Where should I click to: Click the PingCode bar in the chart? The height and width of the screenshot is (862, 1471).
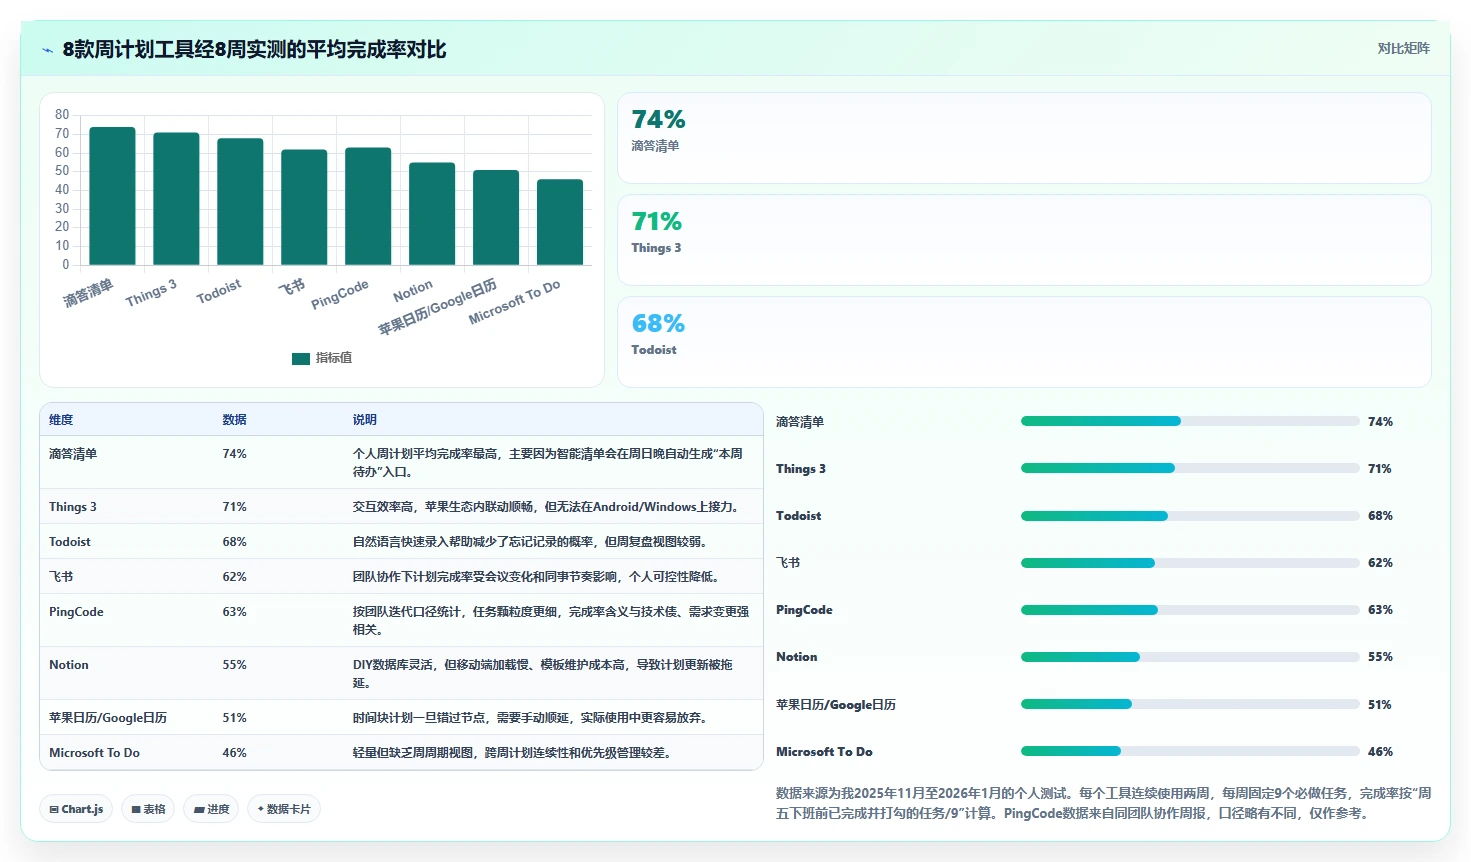click(368, 206)
